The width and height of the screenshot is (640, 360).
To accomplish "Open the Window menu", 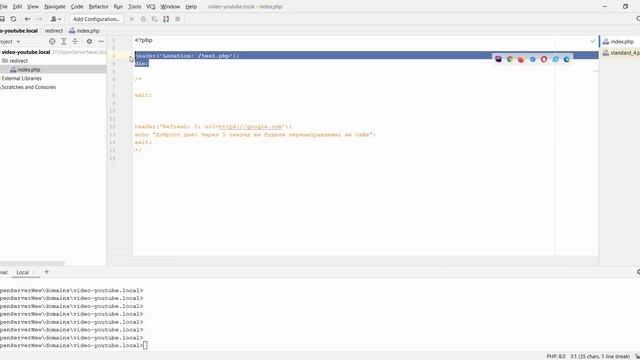I will pyautogui.click(x=170, y=7).
